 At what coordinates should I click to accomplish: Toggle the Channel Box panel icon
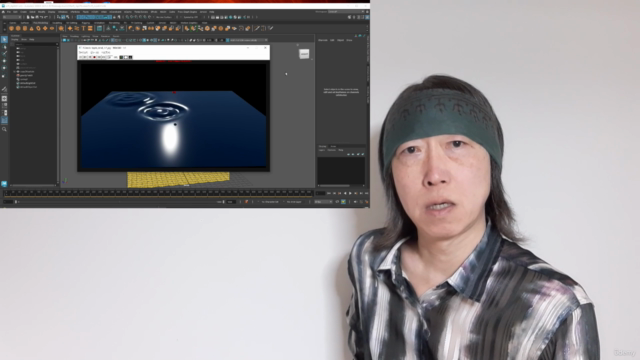click(x=367, y=17)
